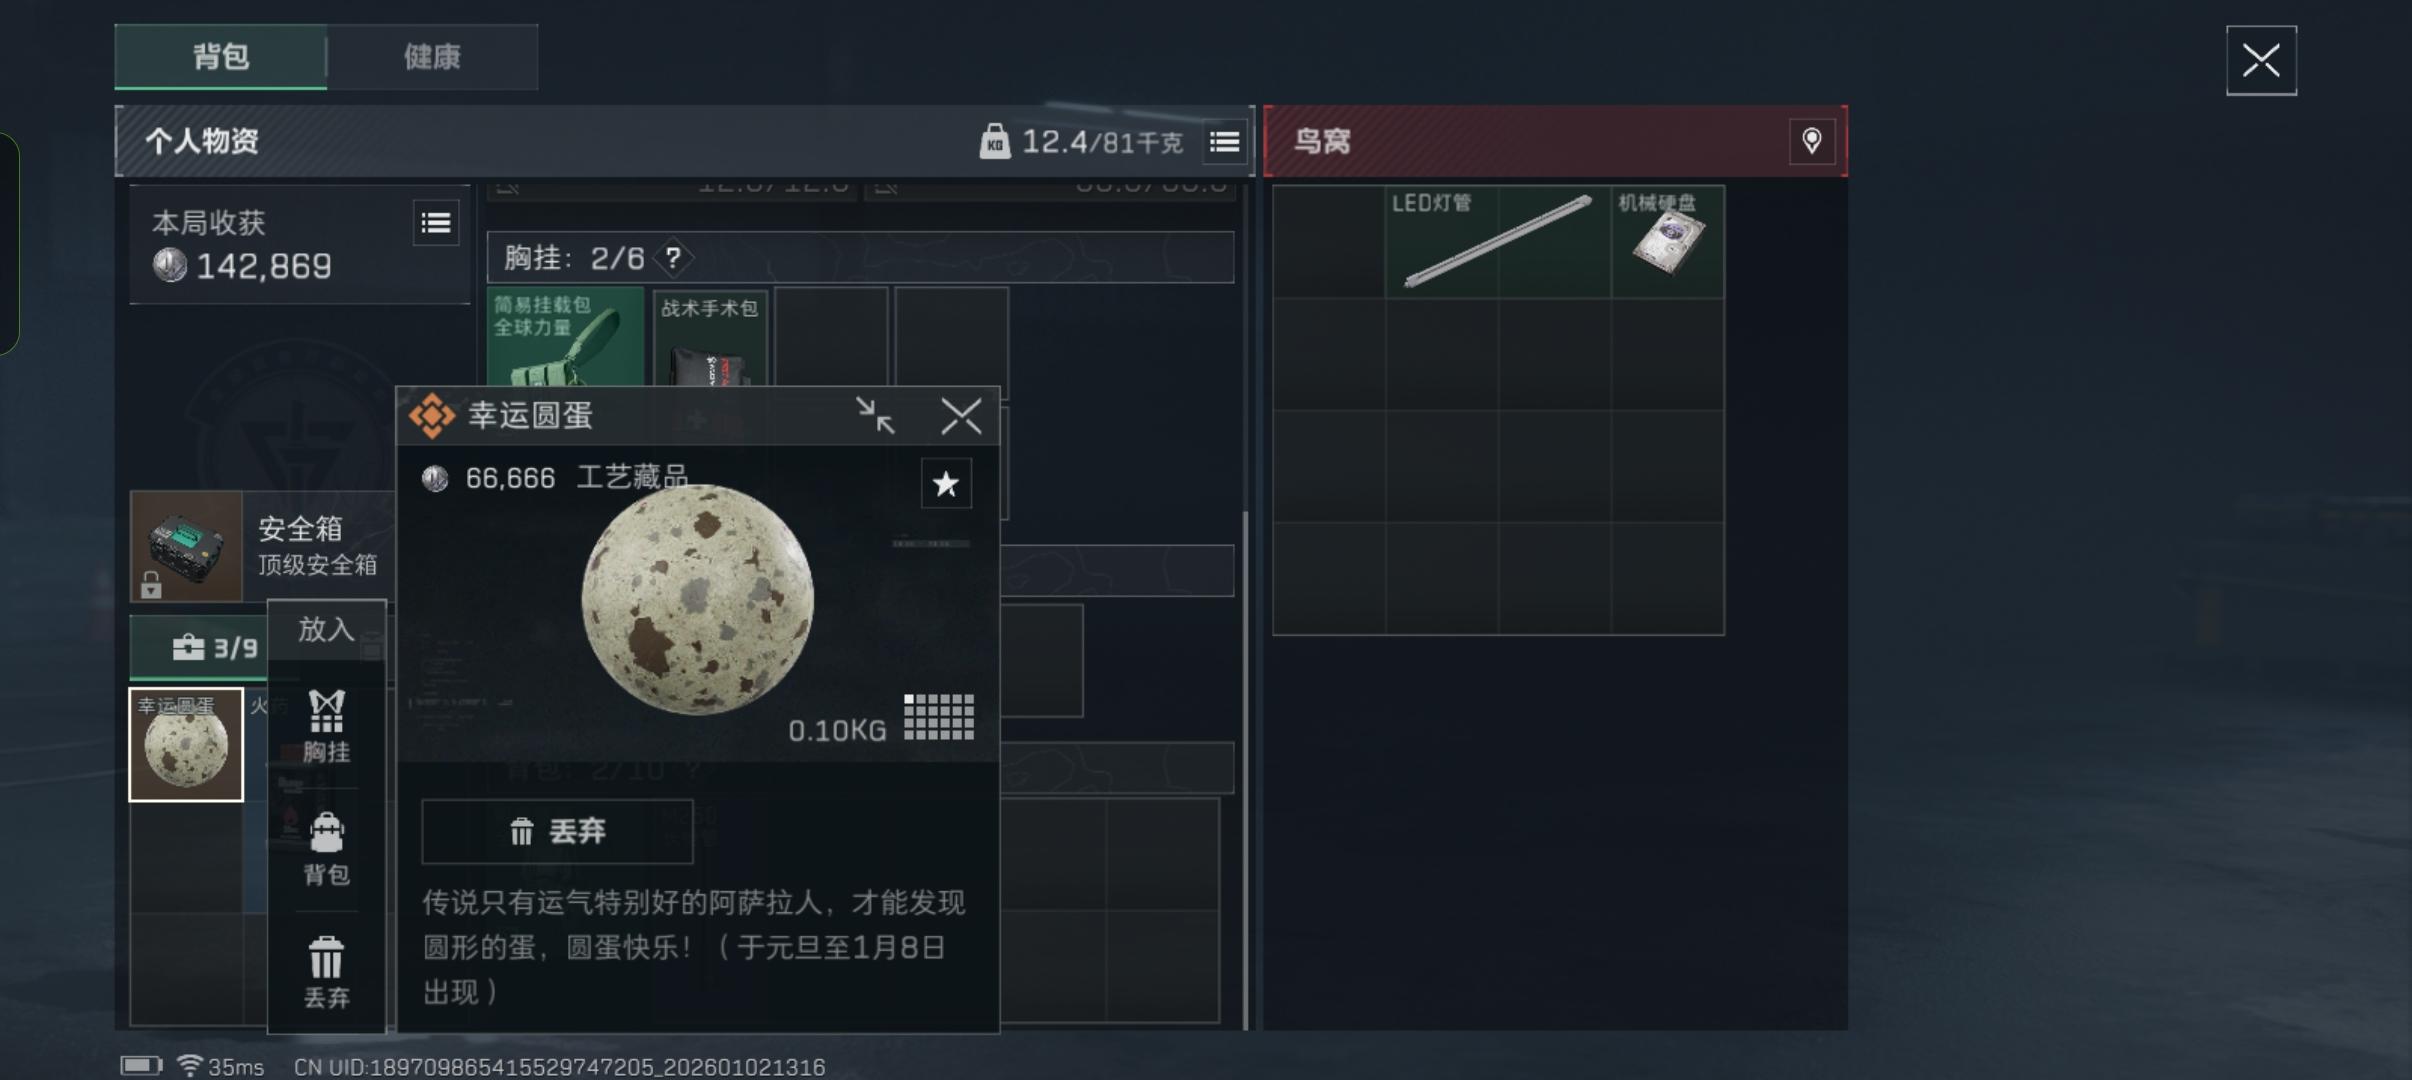Screen dimensions: 2412x1080
Task: Collapse the 幸运圆蛋 detail popup with shrink arrows
Action: [875, 416]
